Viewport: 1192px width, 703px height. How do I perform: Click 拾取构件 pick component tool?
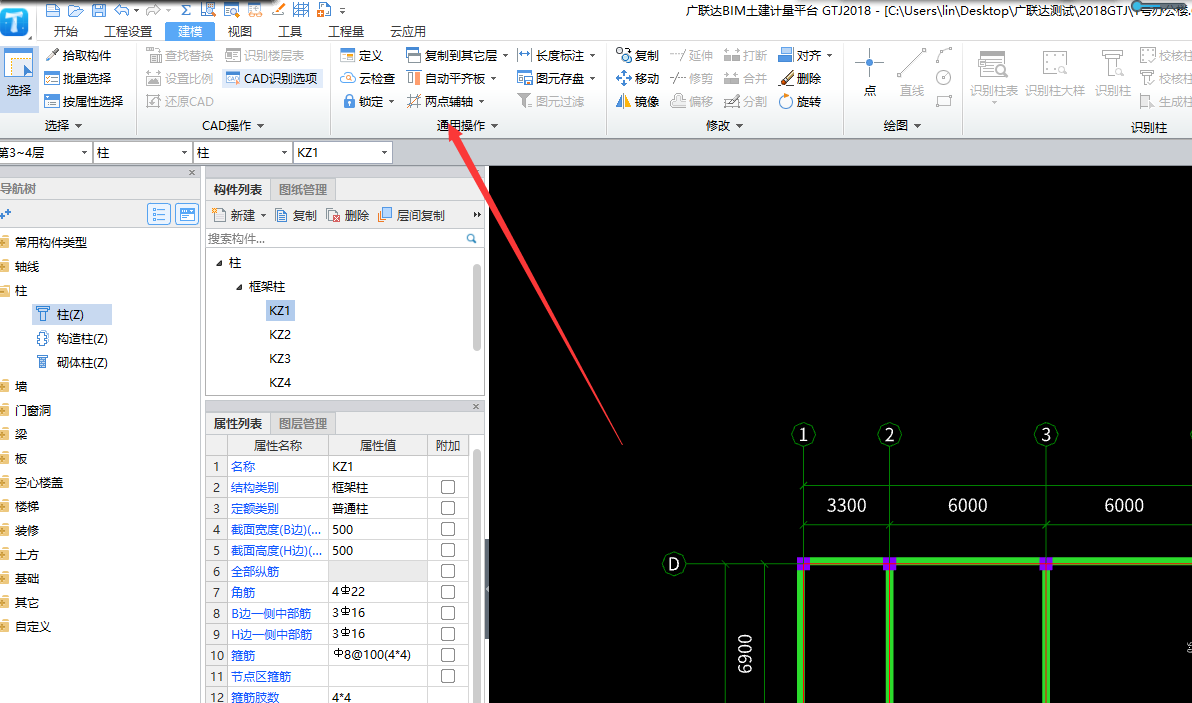tap(78, 55)
